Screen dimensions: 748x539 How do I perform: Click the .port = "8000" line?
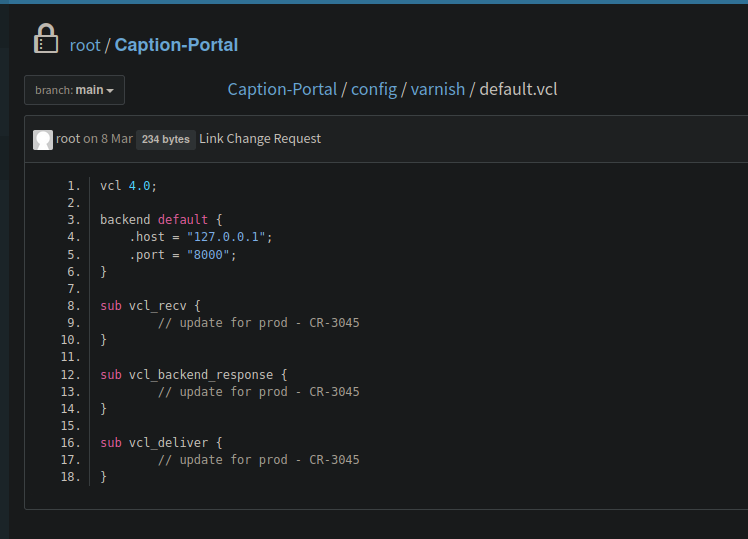click(183, 255)
